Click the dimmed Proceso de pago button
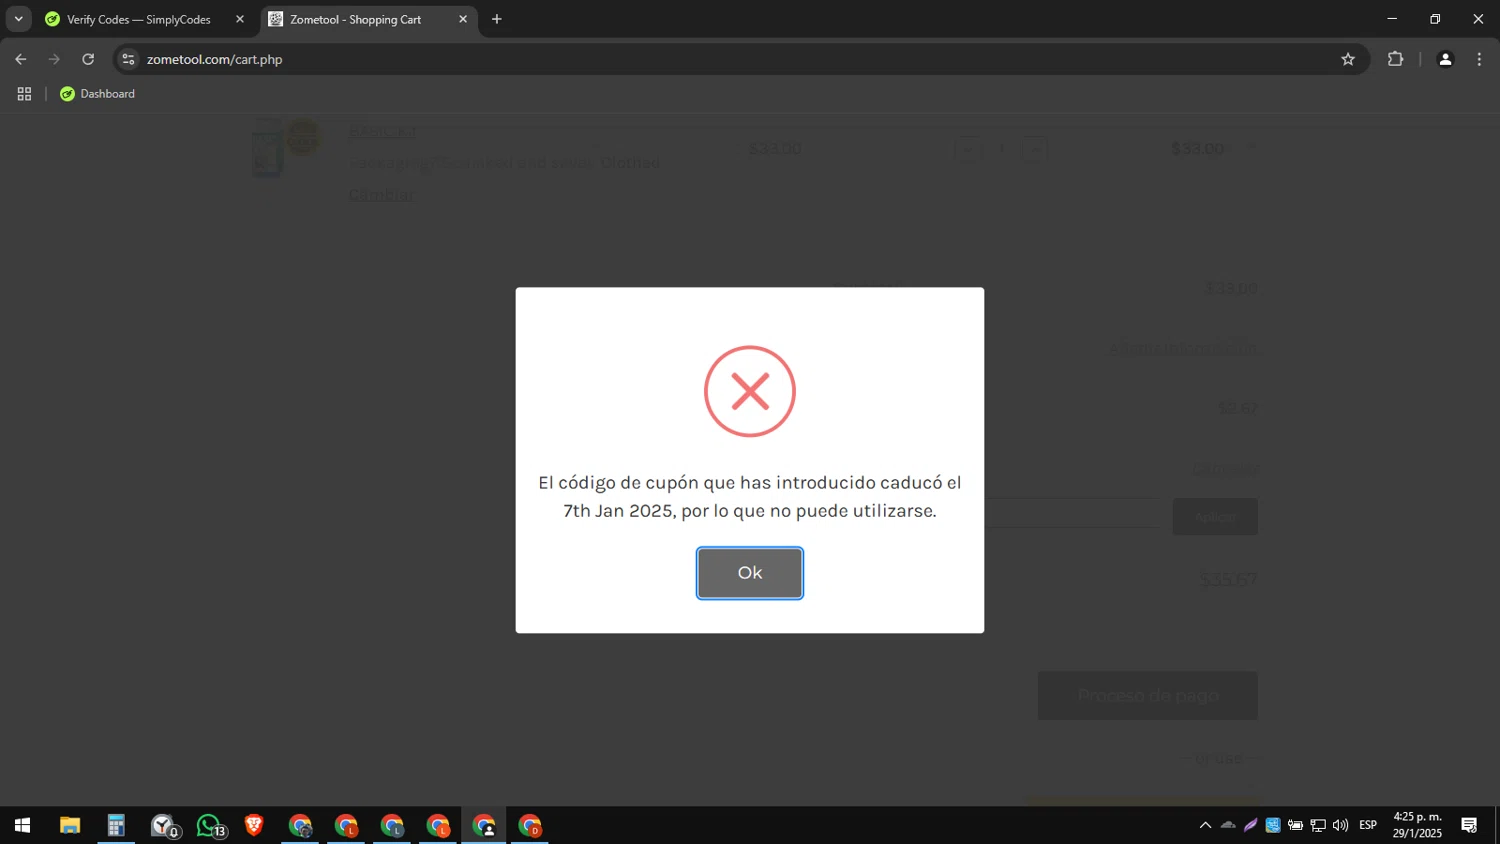1500x844 pixels. (x=1147, y=696)
